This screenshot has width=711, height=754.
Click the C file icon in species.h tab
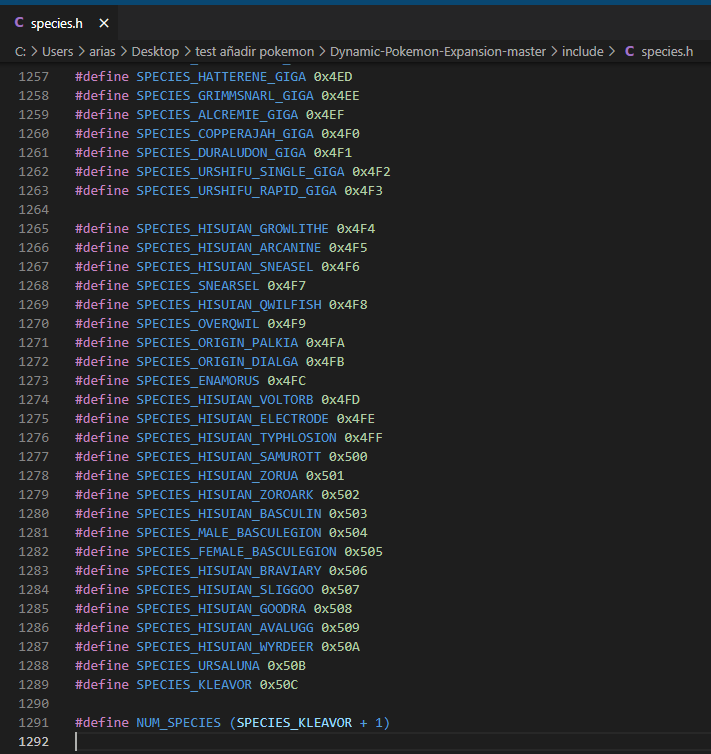[x=19, y=22]
